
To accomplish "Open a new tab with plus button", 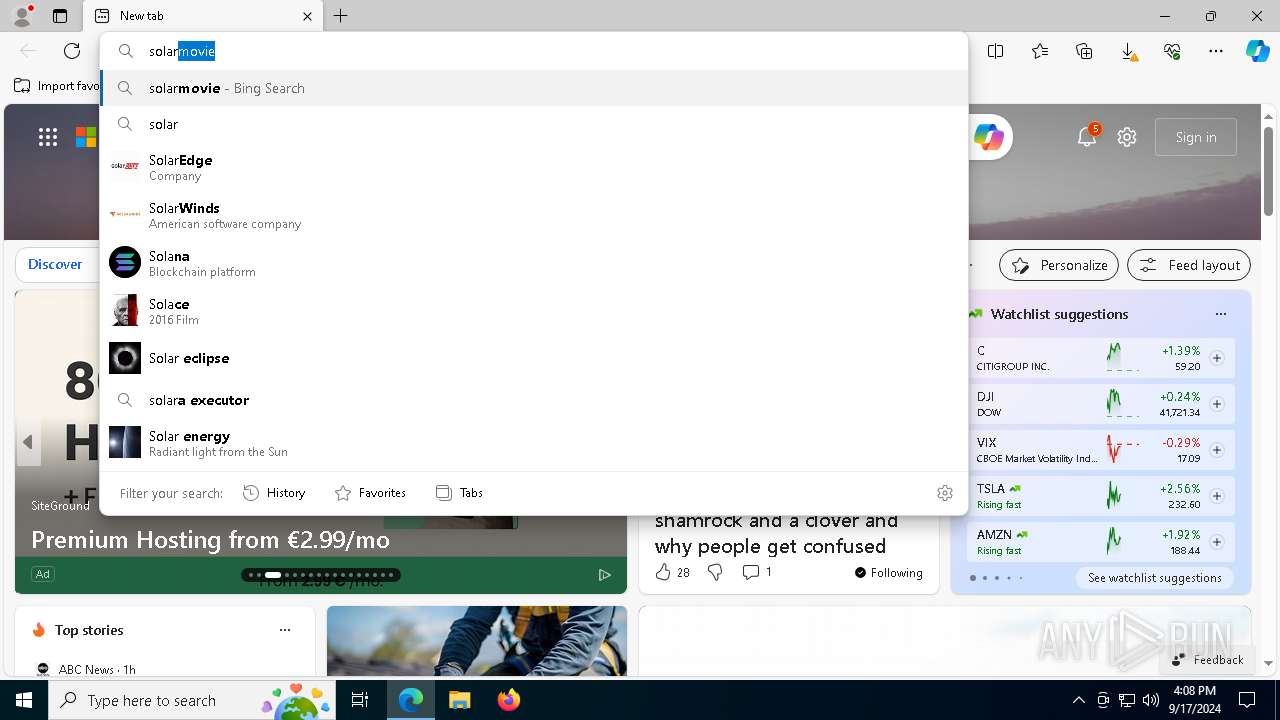I will [341, 16].
